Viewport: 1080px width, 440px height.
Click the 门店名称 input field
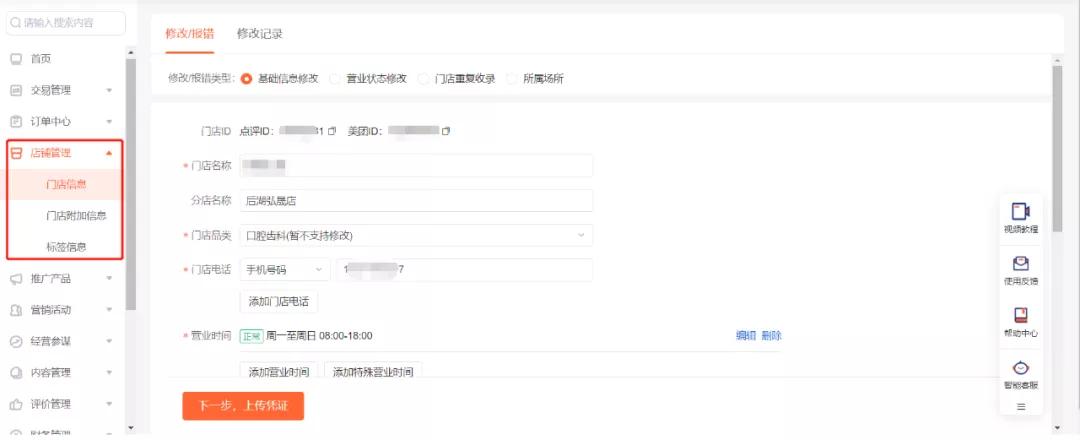[416, 166]
